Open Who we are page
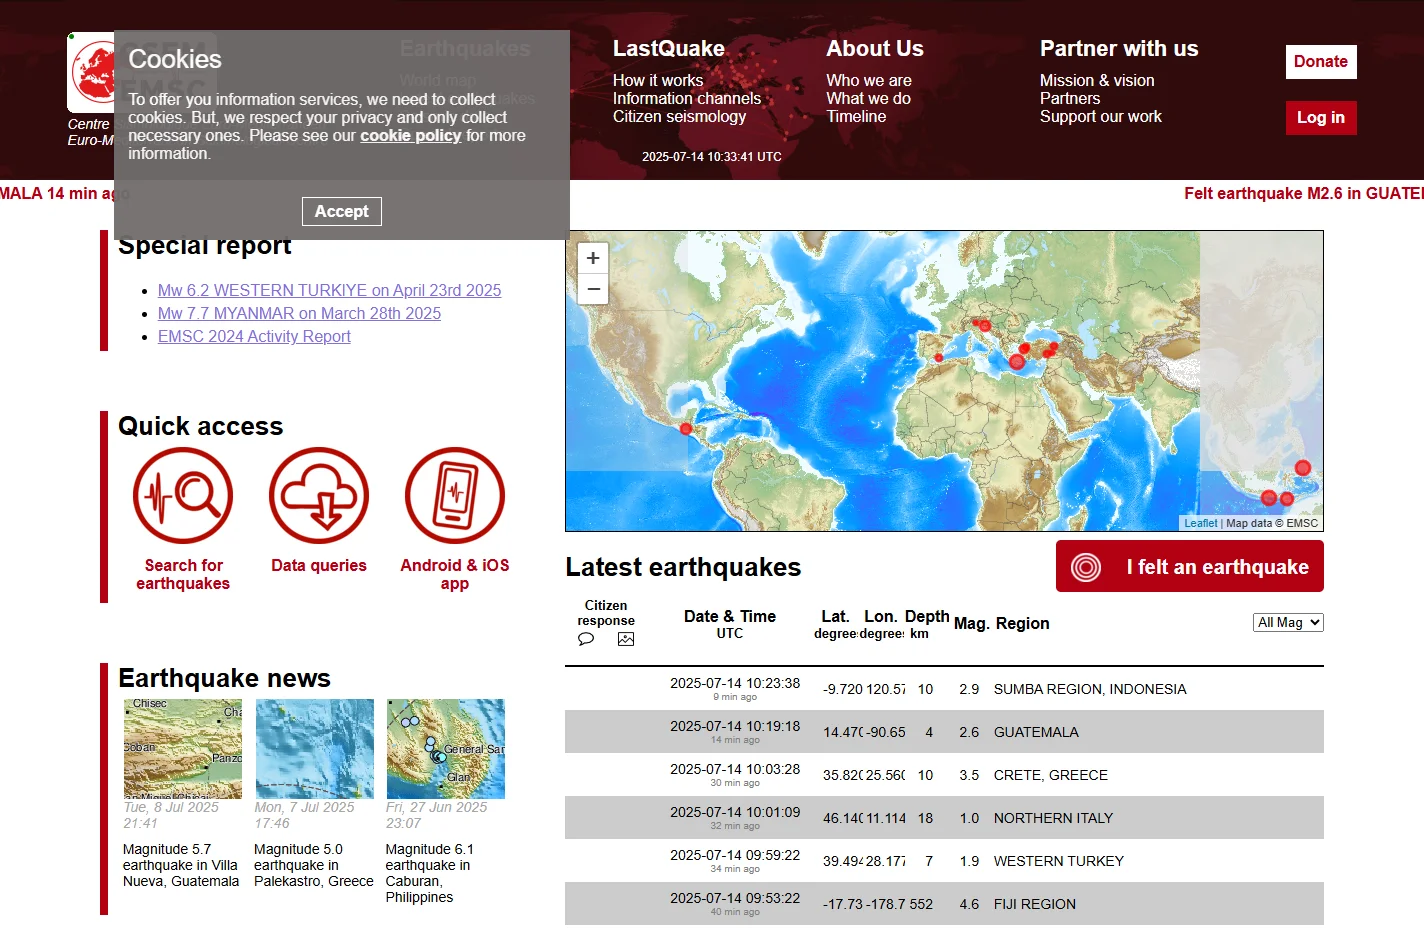This screenshot has width=1424, height=933. click(869, 80)
